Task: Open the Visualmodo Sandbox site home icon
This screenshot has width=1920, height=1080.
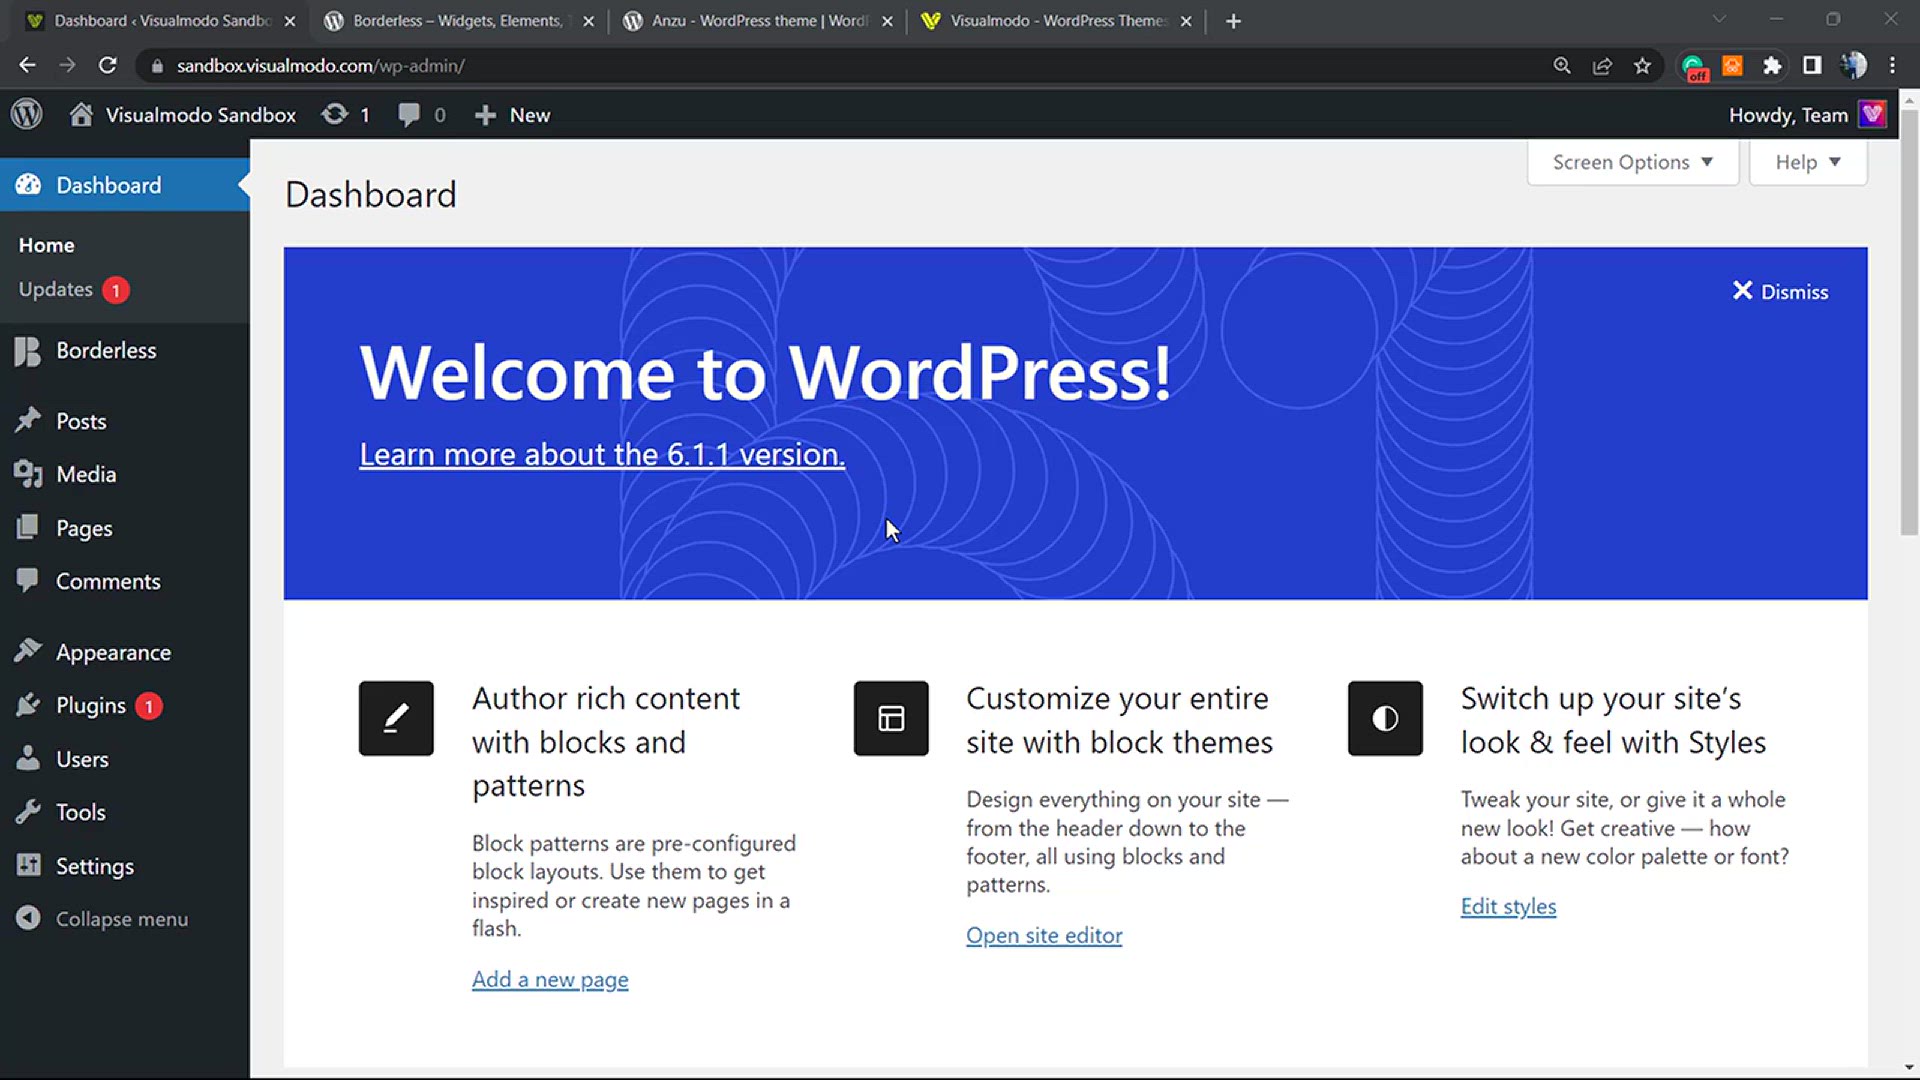Action: (81, 115)
